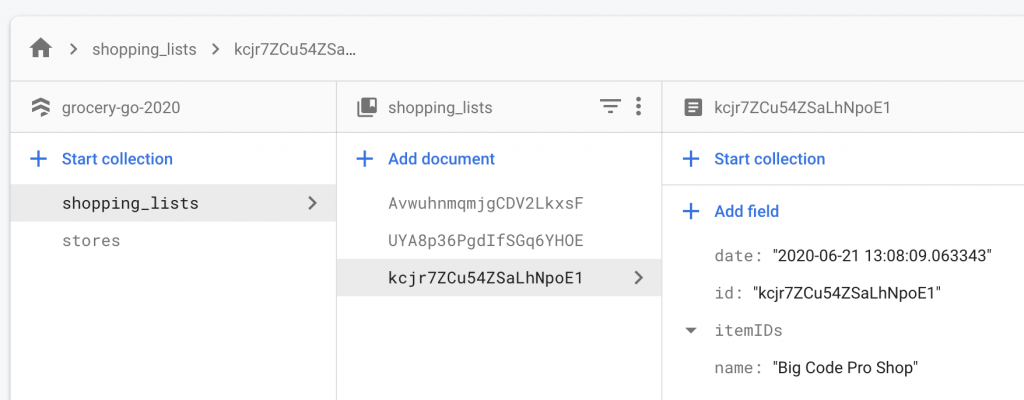Click the document icon beside kcjr7ZCu54ZSaLhNpoE1 header

[692, 107]
